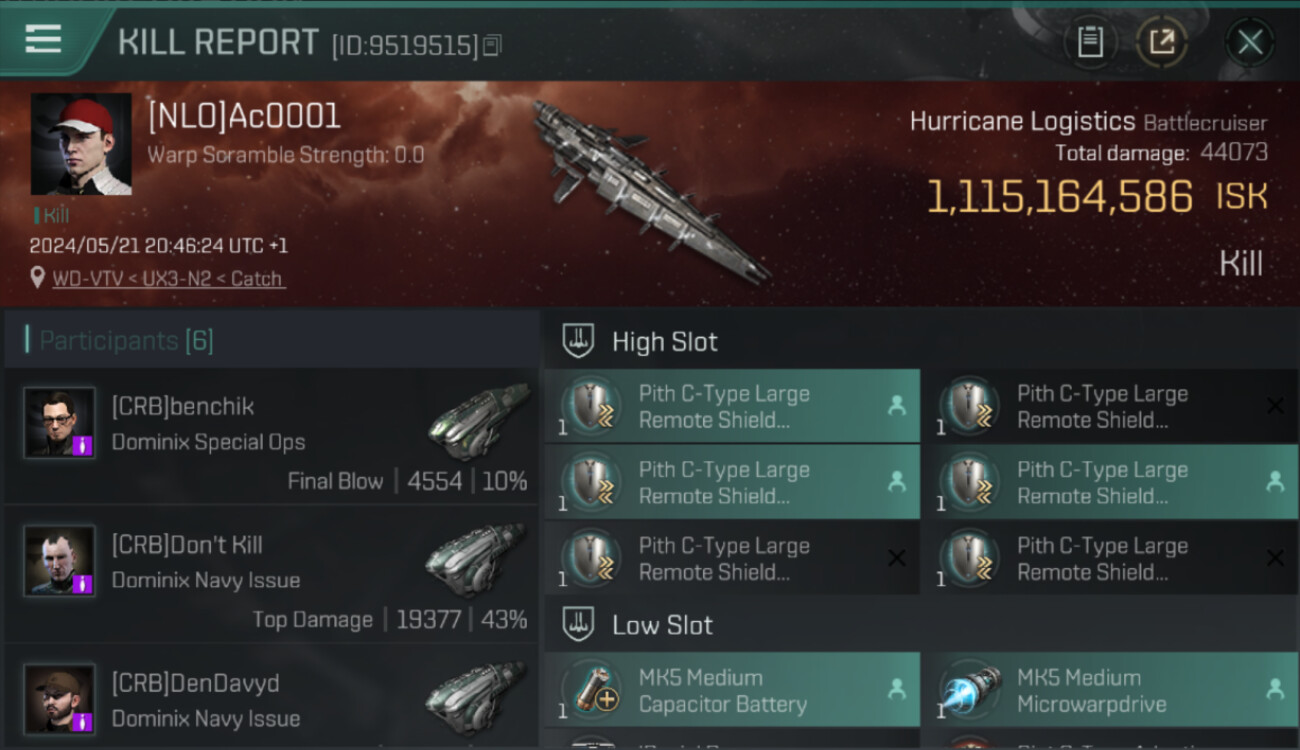Image resolution: width=1300 pixels, height=750 pixels.
Task: Open Don't Kill participant entry
Action: (271, 575)
